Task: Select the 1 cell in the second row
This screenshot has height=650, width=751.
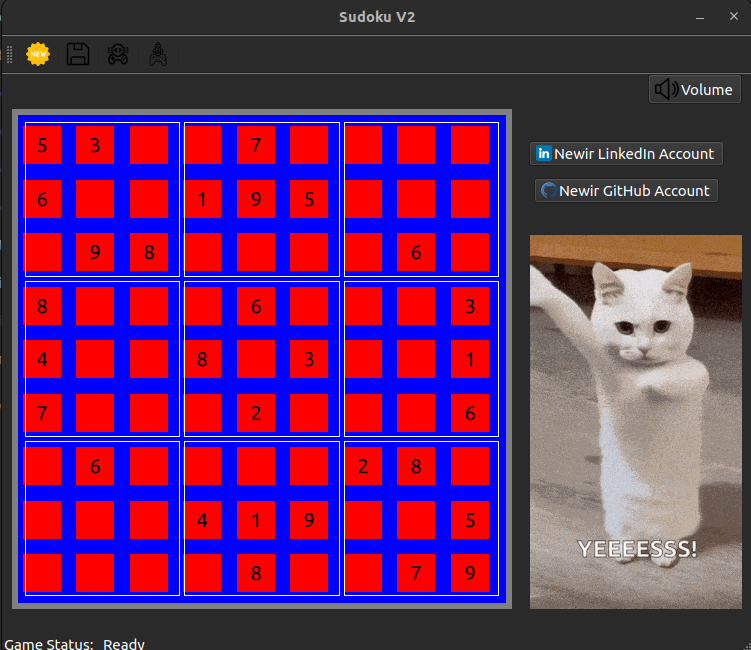Action: (202, 199)
